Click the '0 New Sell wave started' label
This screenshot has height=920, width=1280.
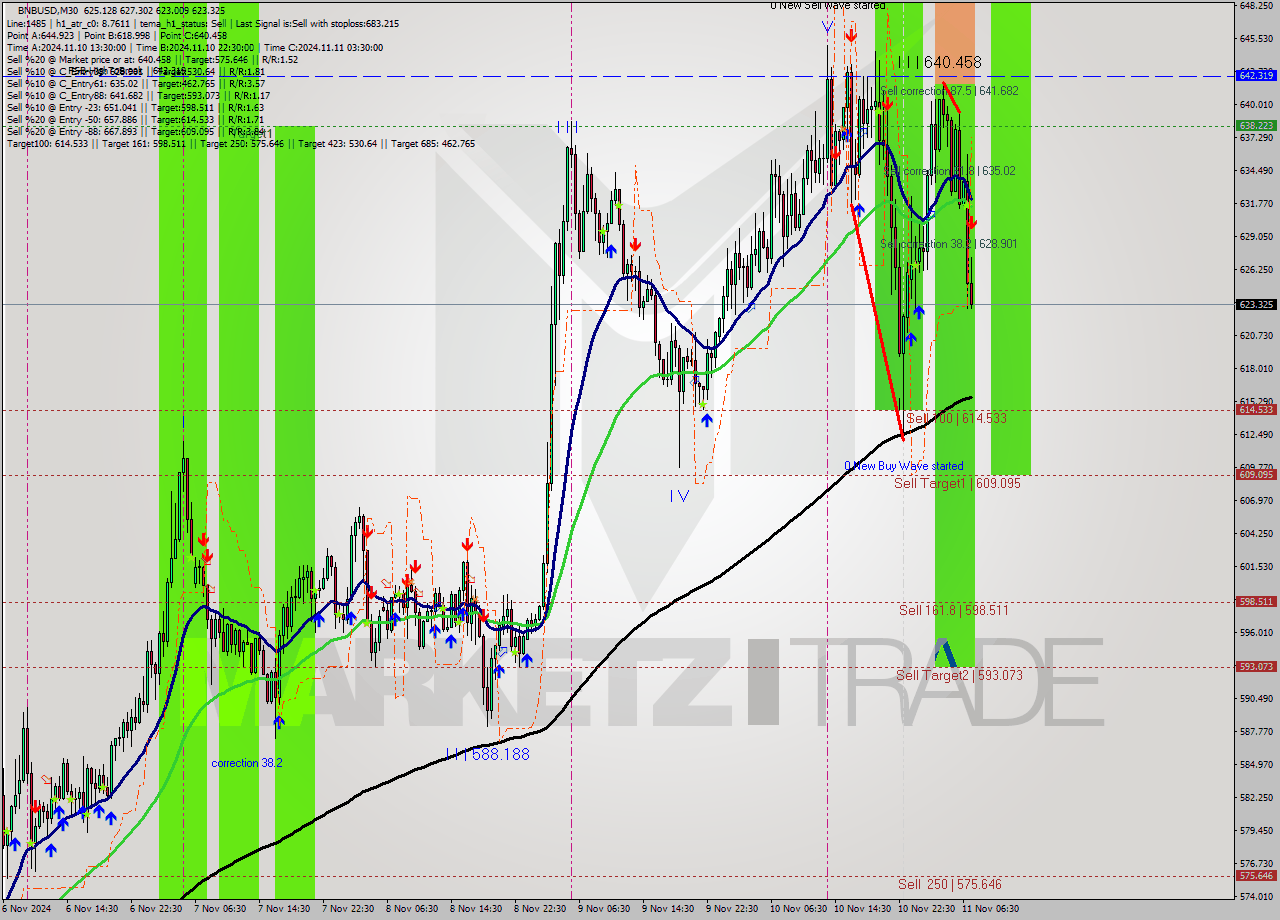coord(827,5)
